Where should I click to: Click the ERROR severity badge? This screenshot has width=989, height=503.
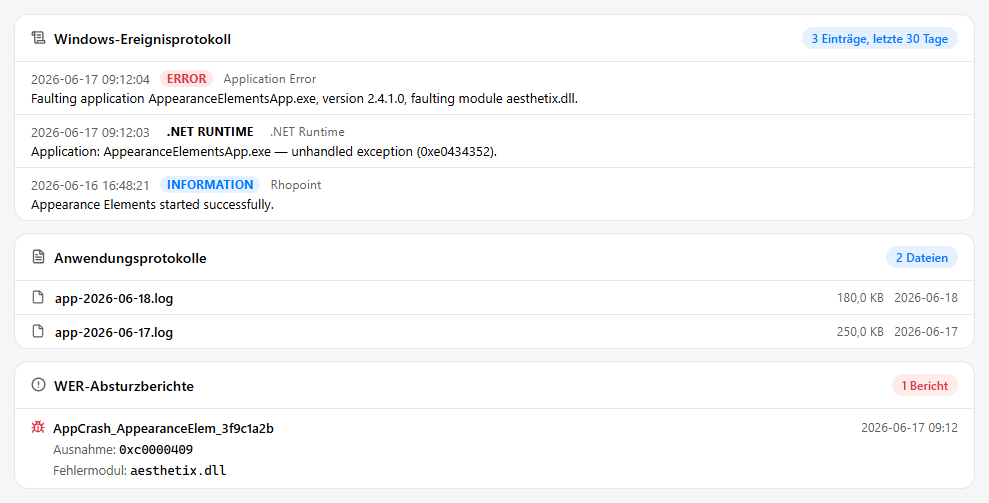pyautogui.click(x=186, y=78)
